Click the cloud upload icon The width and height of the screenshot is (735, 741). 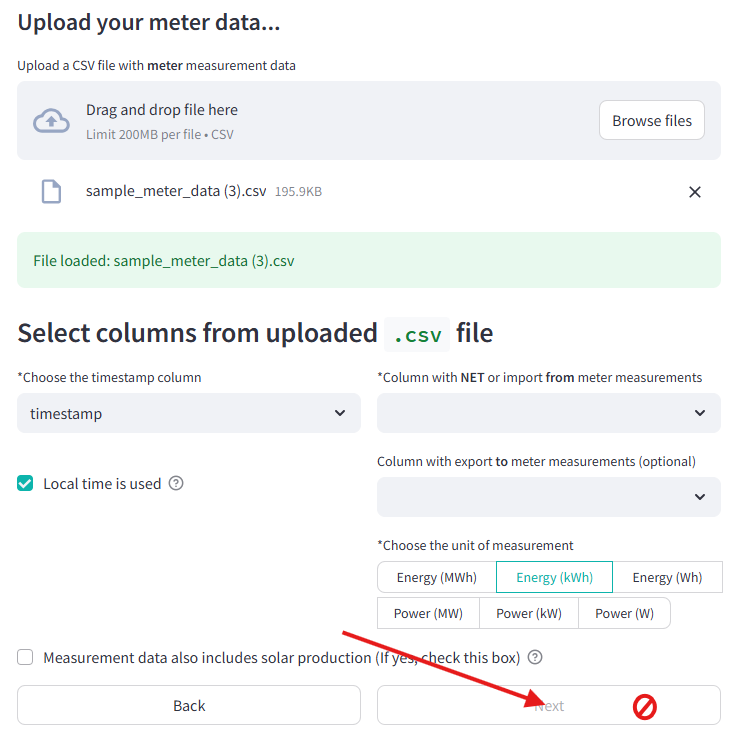tap(51, 121)
